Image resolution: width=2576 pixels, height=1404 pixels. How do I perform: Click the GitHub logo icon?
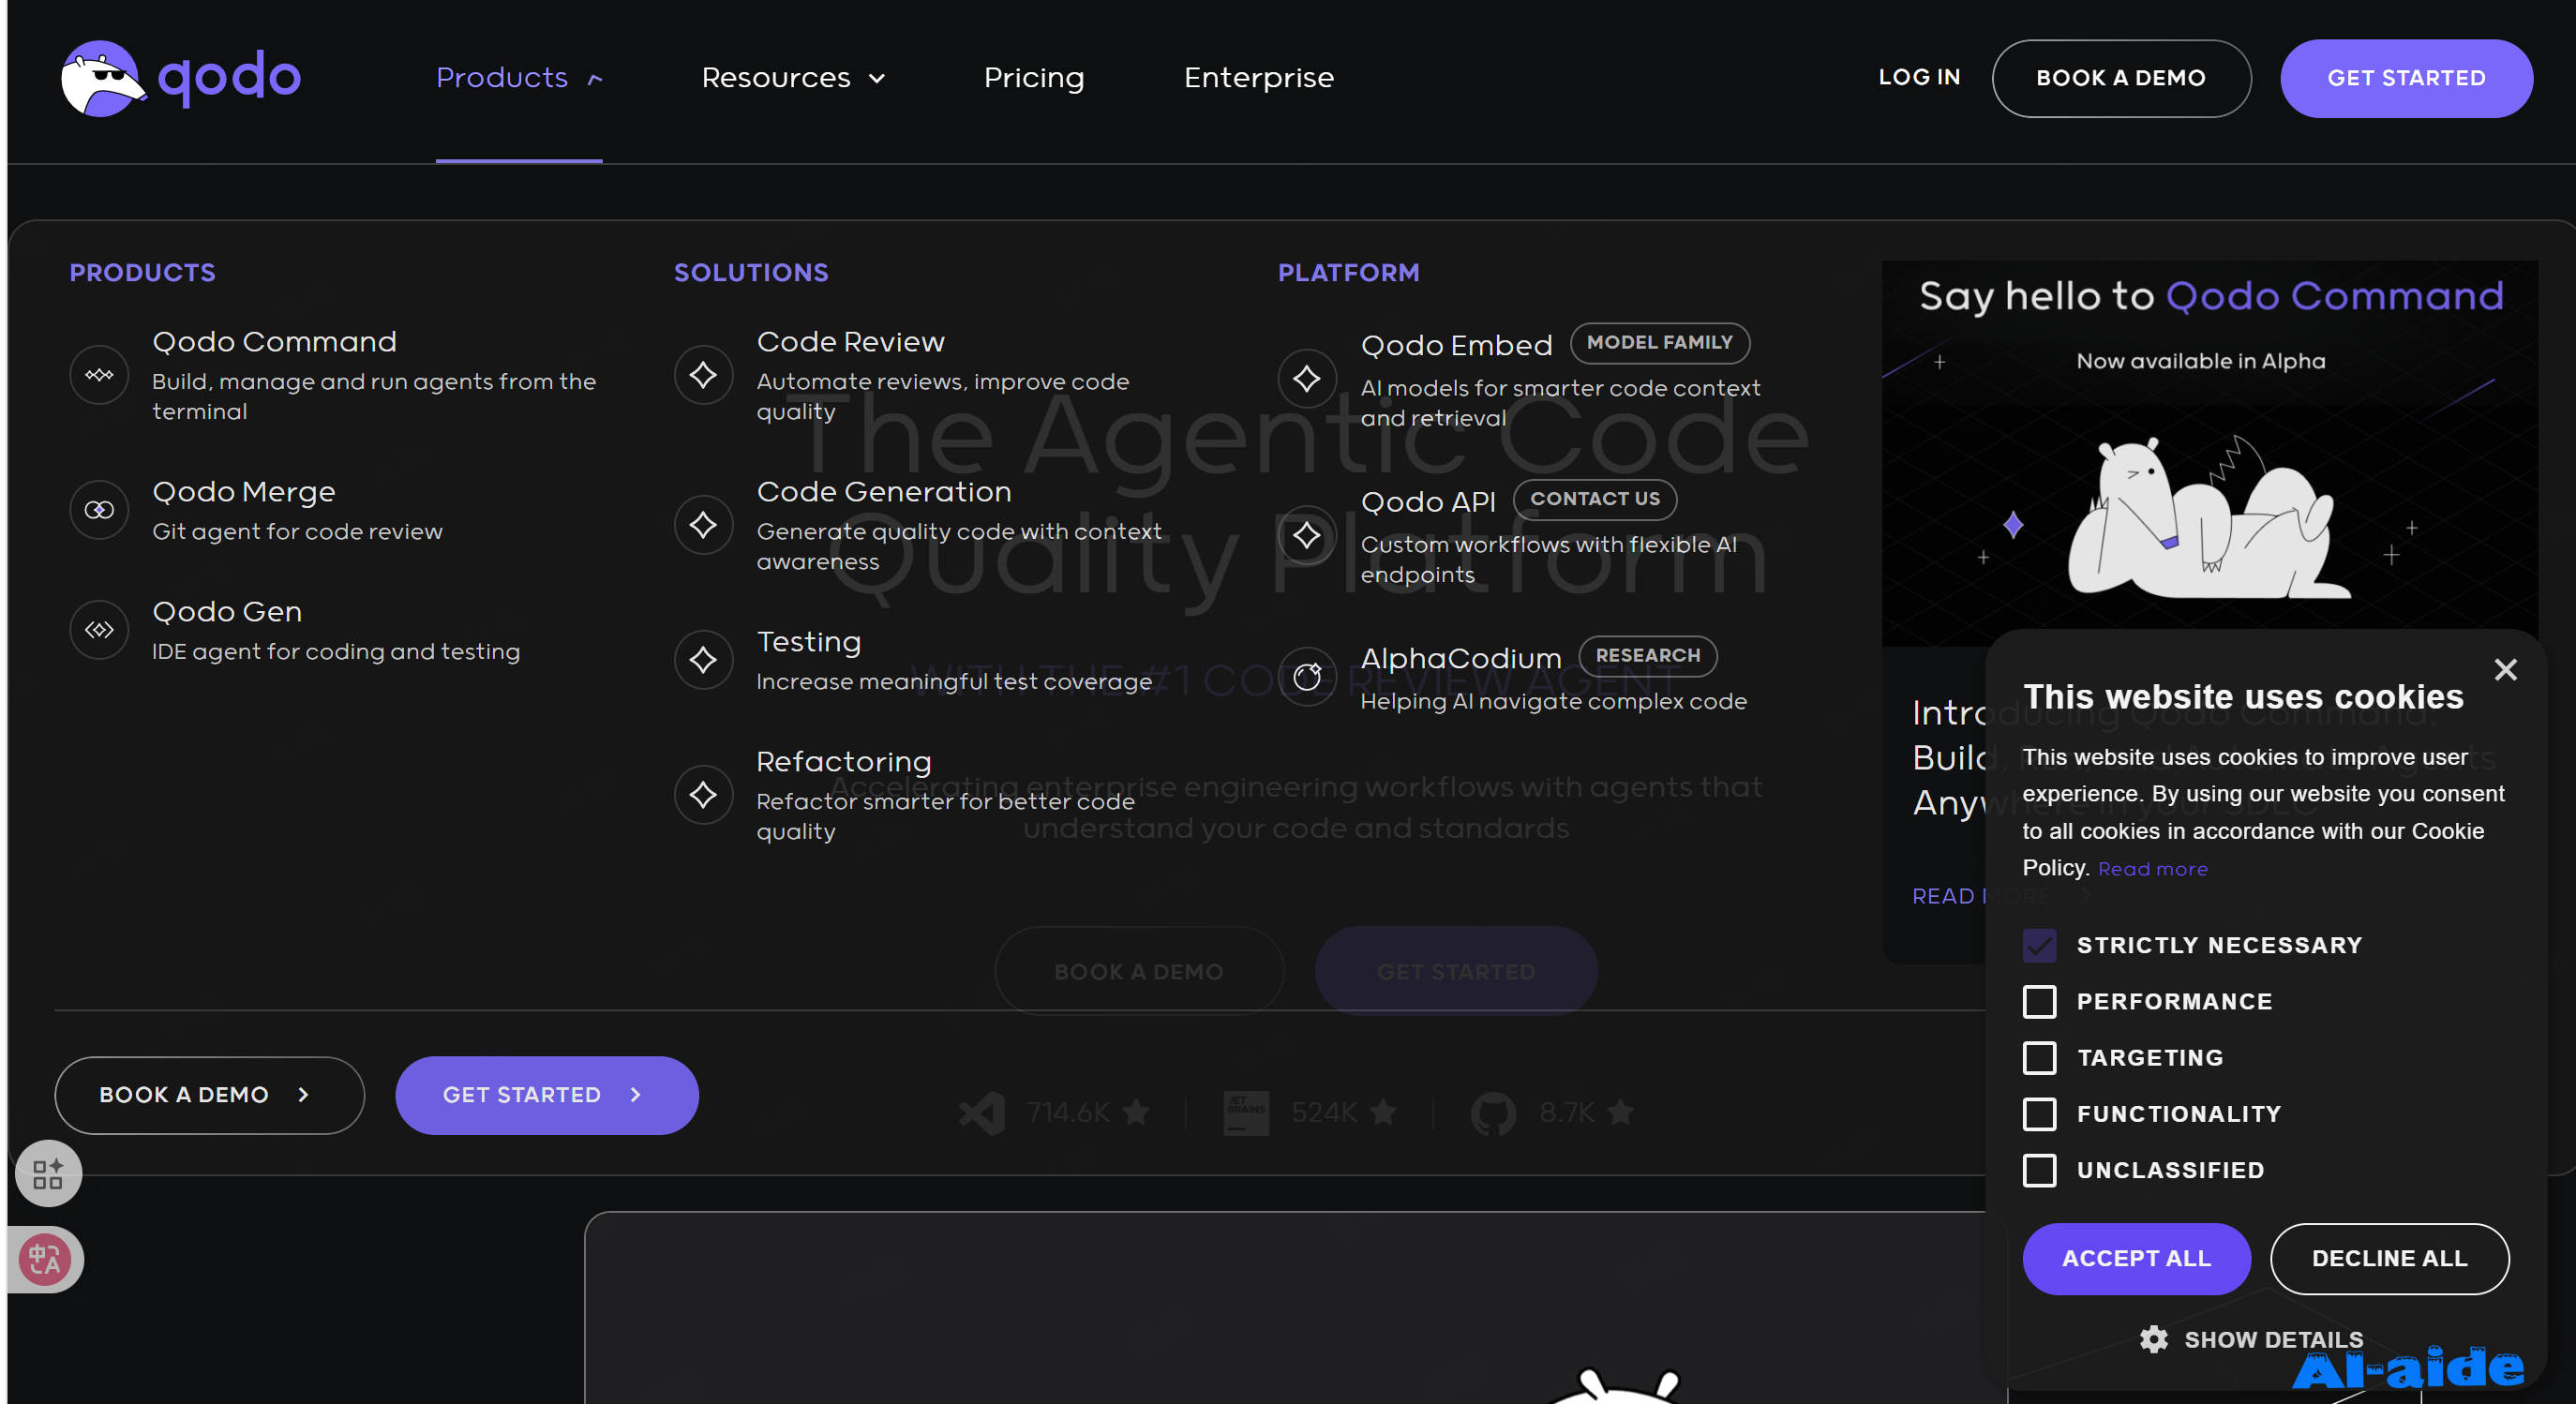coord(1493,1113)
